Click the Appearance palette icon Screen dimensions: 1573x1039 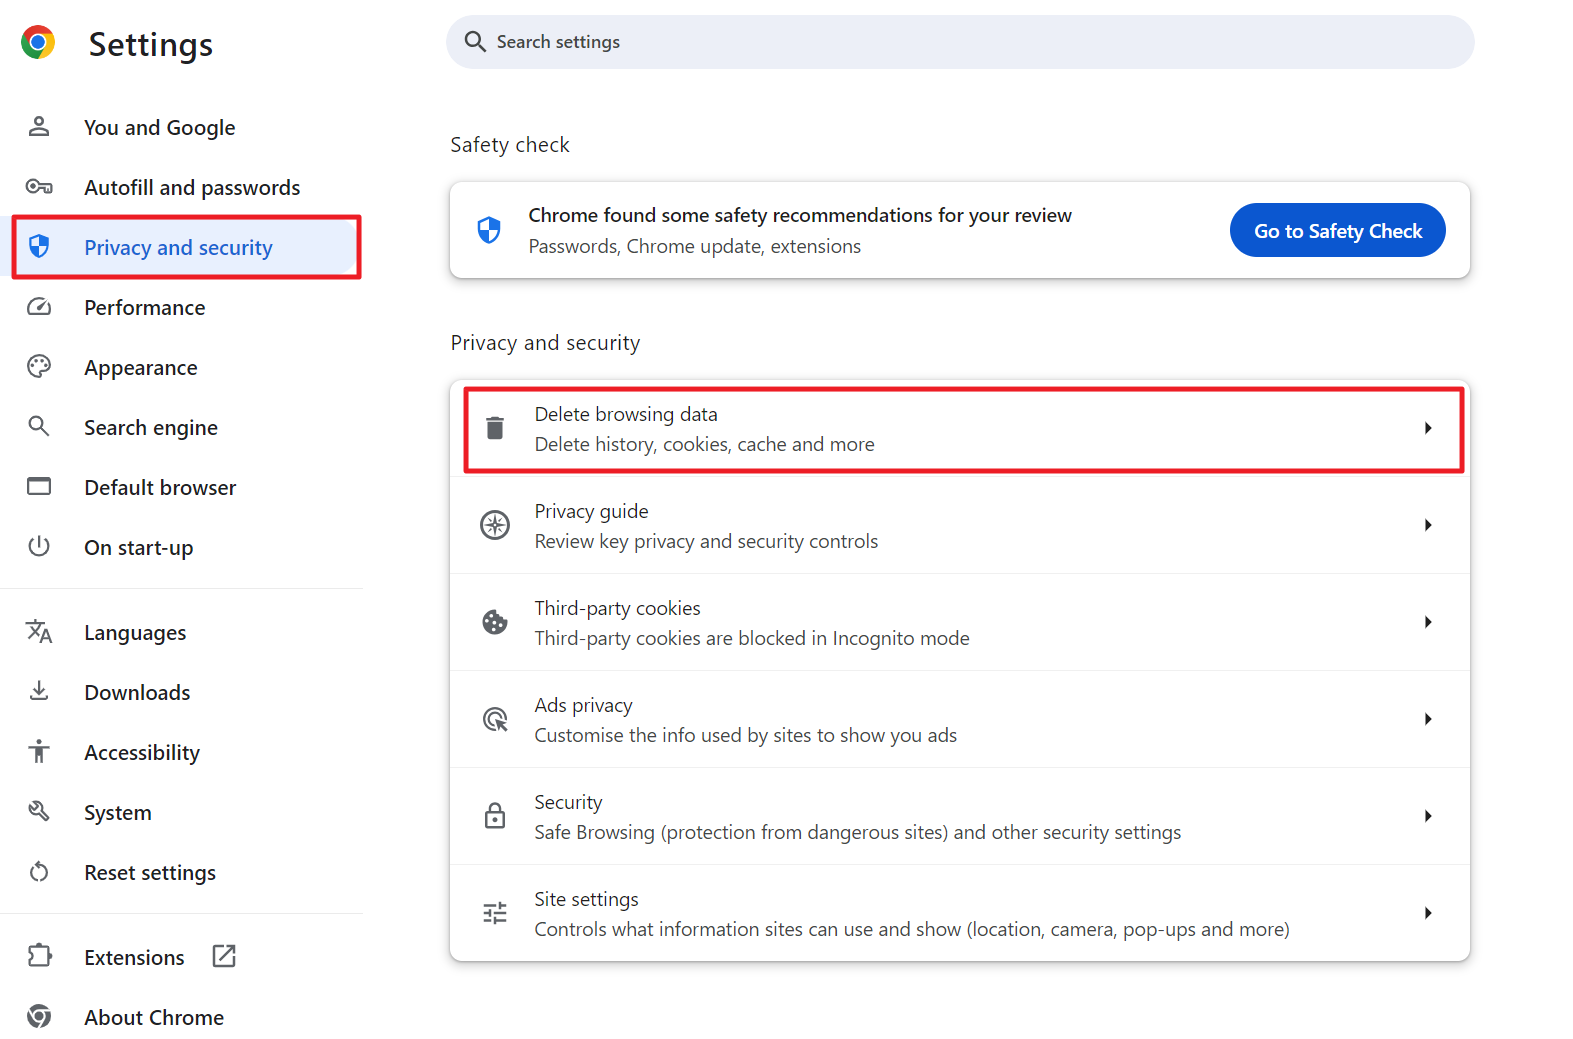click(39, 366)
